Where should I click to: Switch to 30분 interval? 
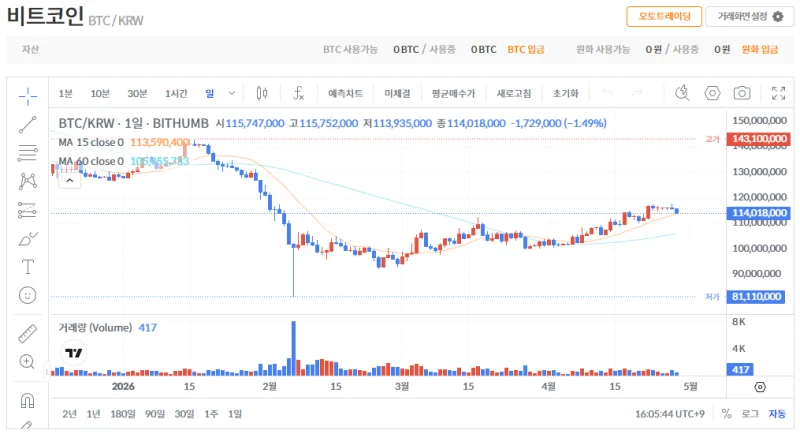coord(137,93)
